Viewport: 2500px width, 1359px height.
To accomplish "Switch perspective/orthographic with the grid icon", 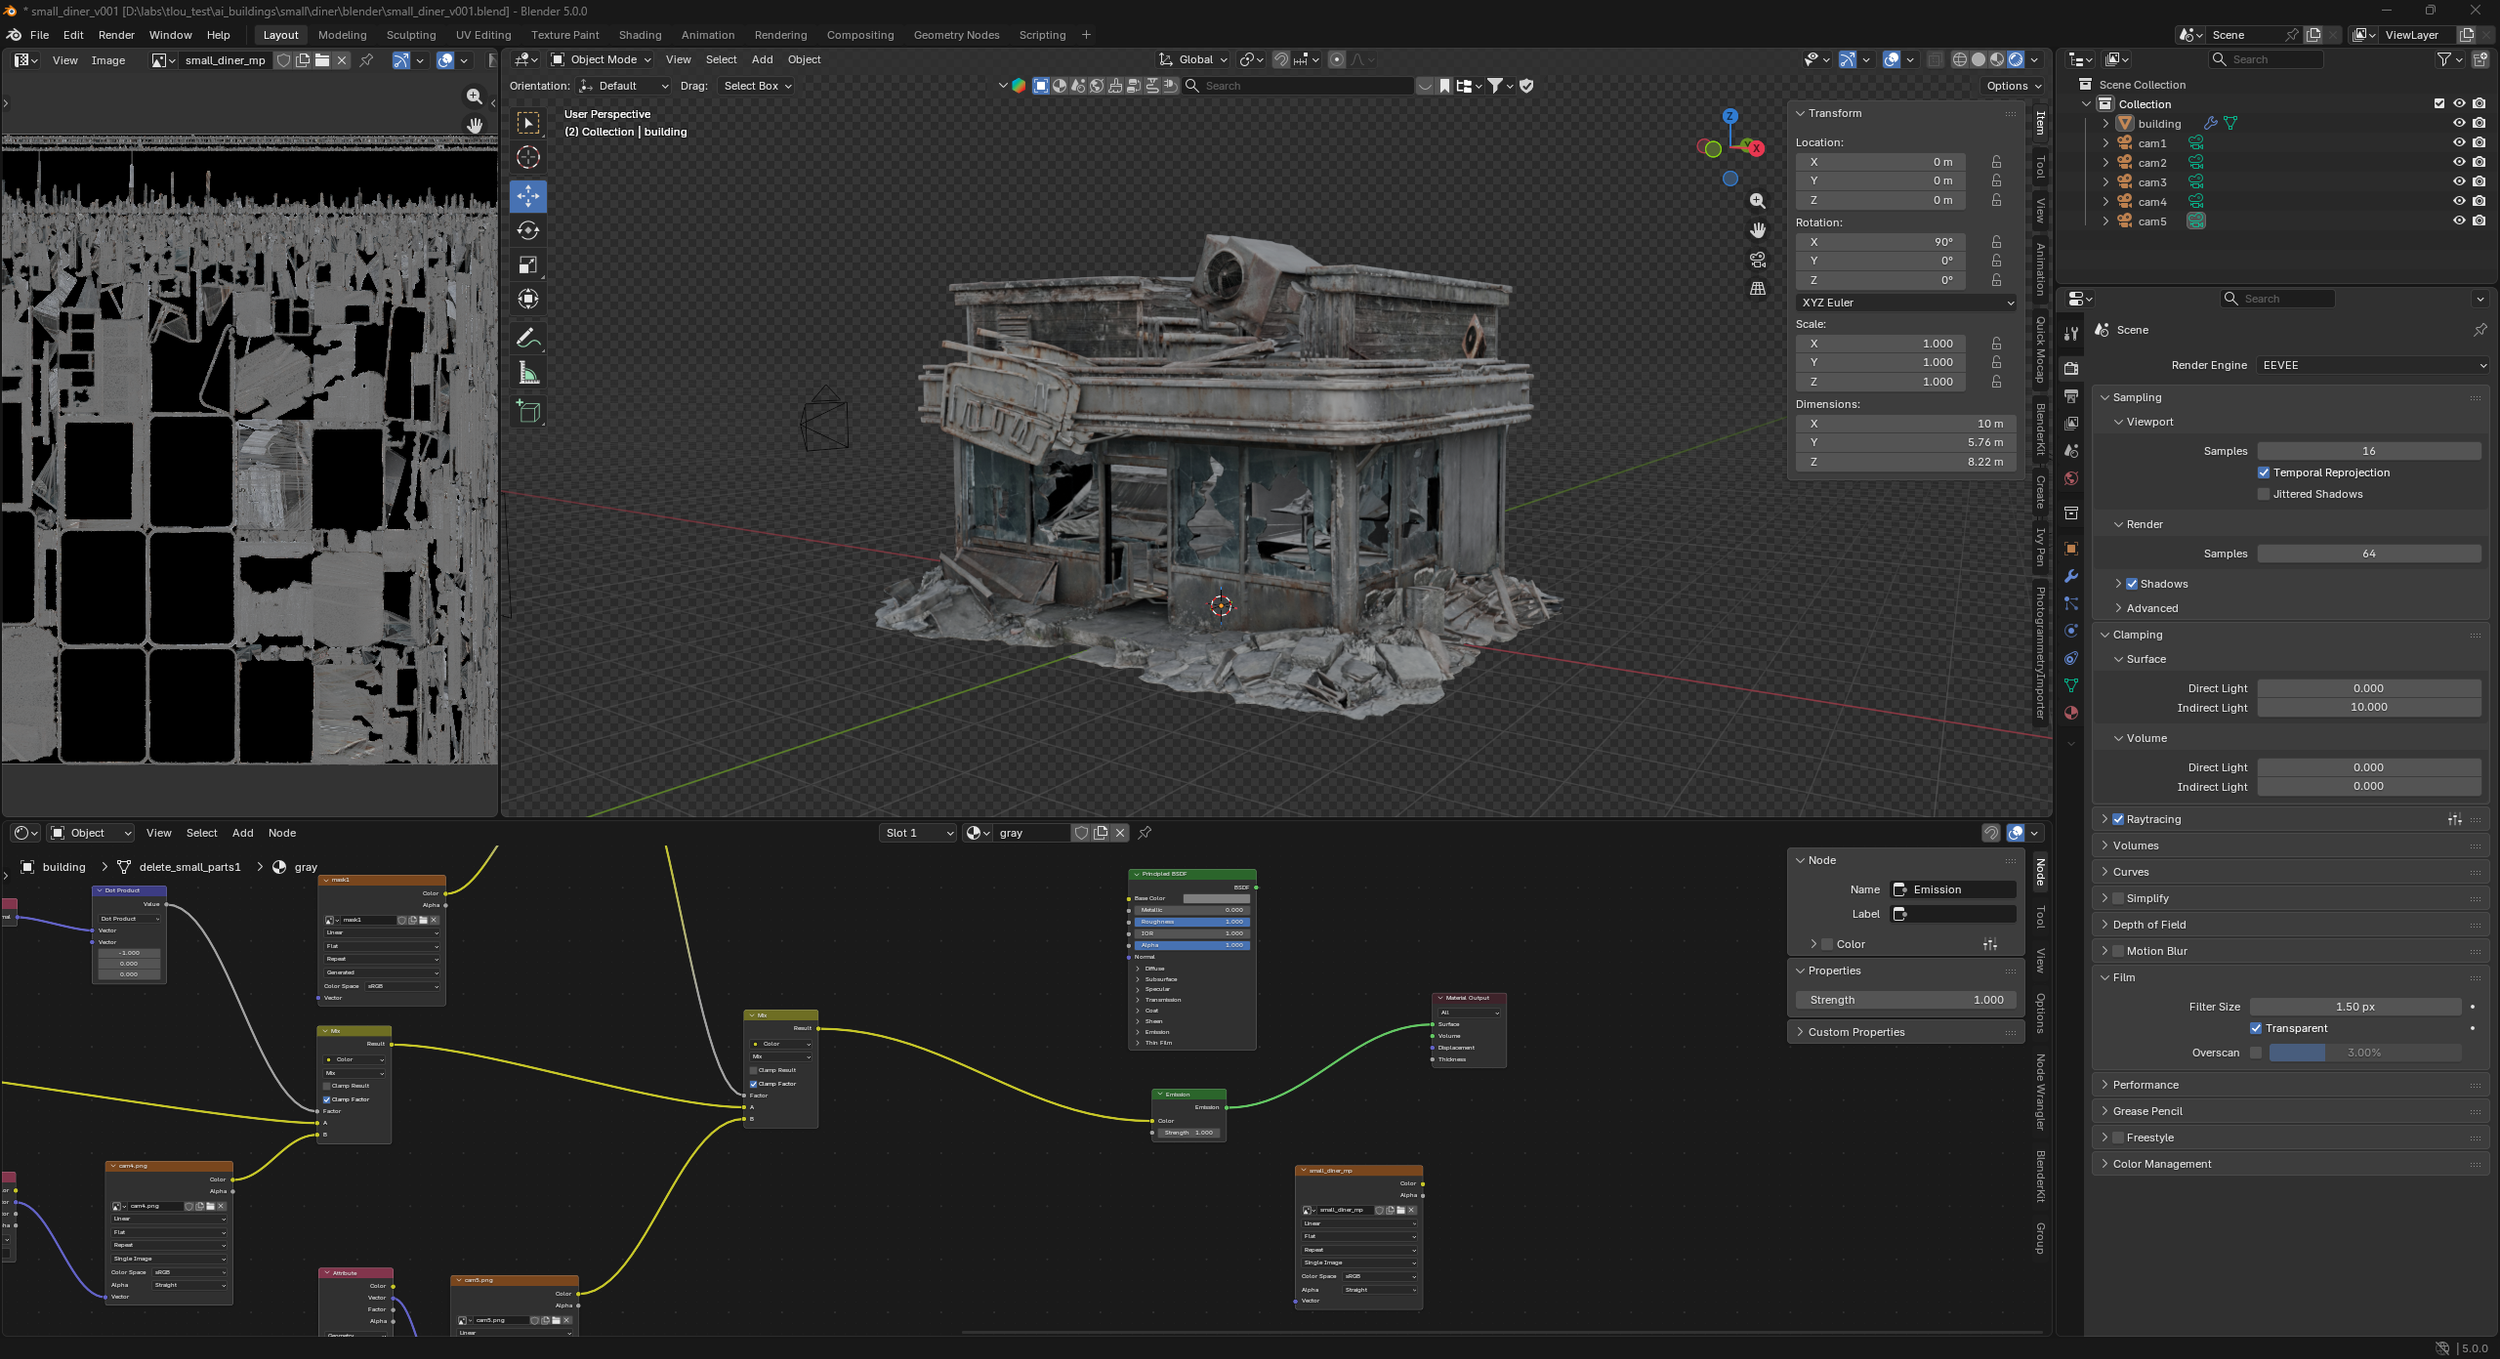I will (x=1757, y=289).
